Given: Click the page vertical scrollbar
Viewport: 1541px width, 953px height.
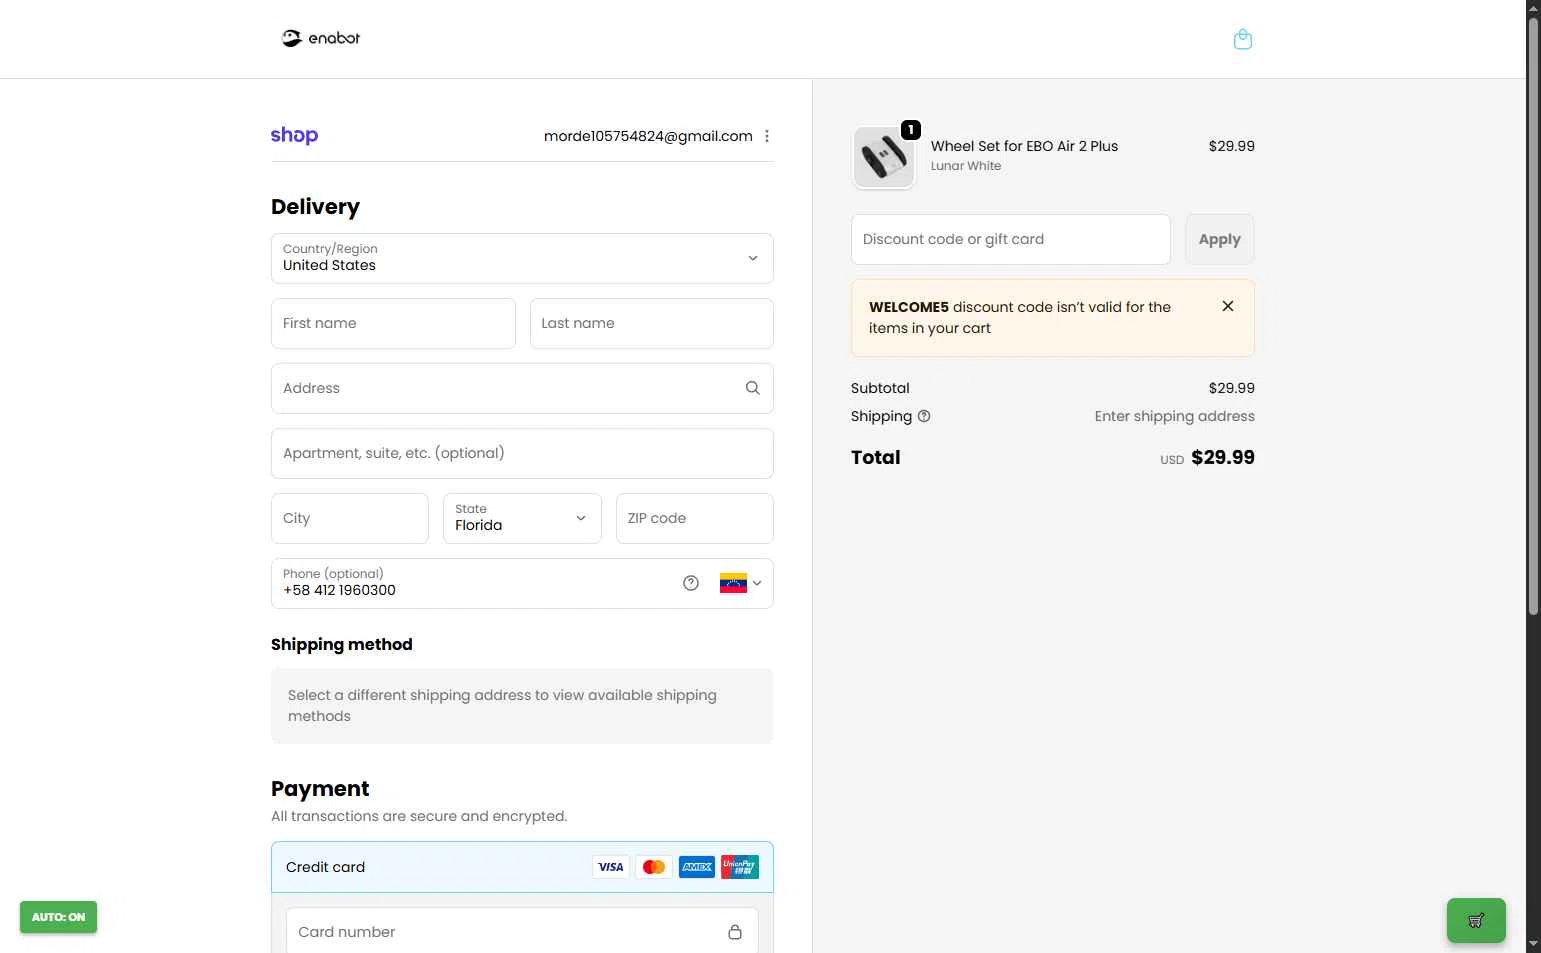Looking at the screenshot, I should [1533, 318].
